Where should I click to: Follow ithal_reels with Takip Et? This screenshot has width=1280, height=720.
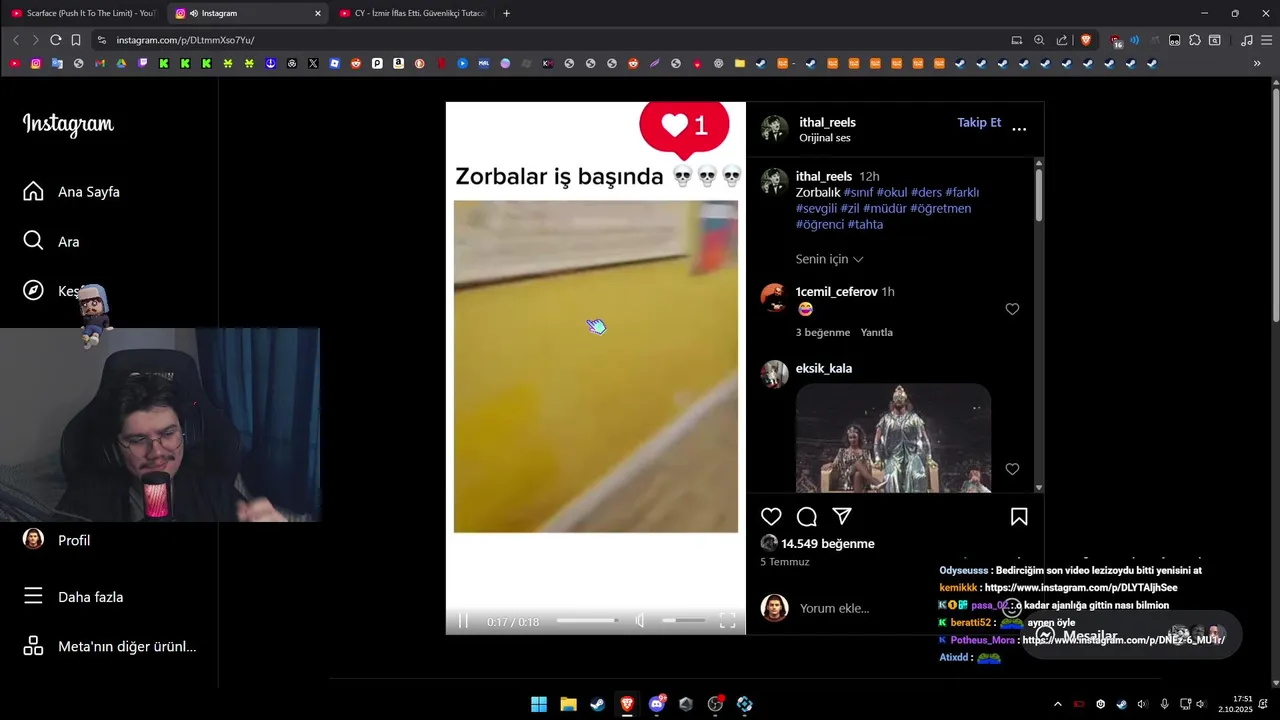(979, 122)
